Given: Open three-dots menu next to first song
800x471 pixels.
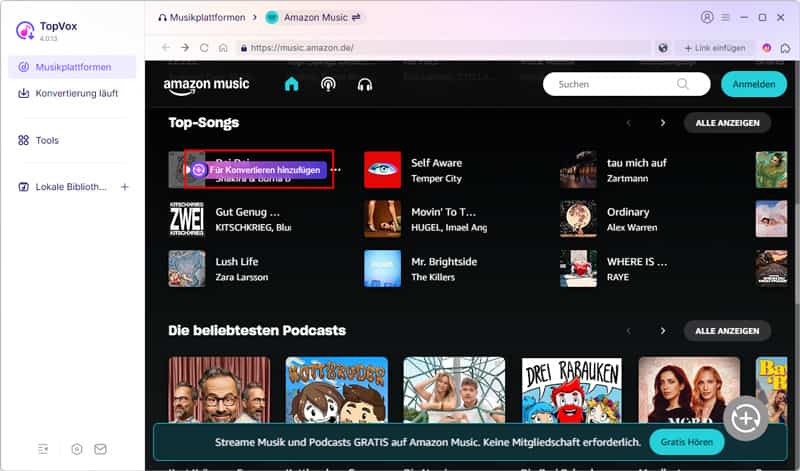Looking at the screenshot, I should tap(336, 170).
